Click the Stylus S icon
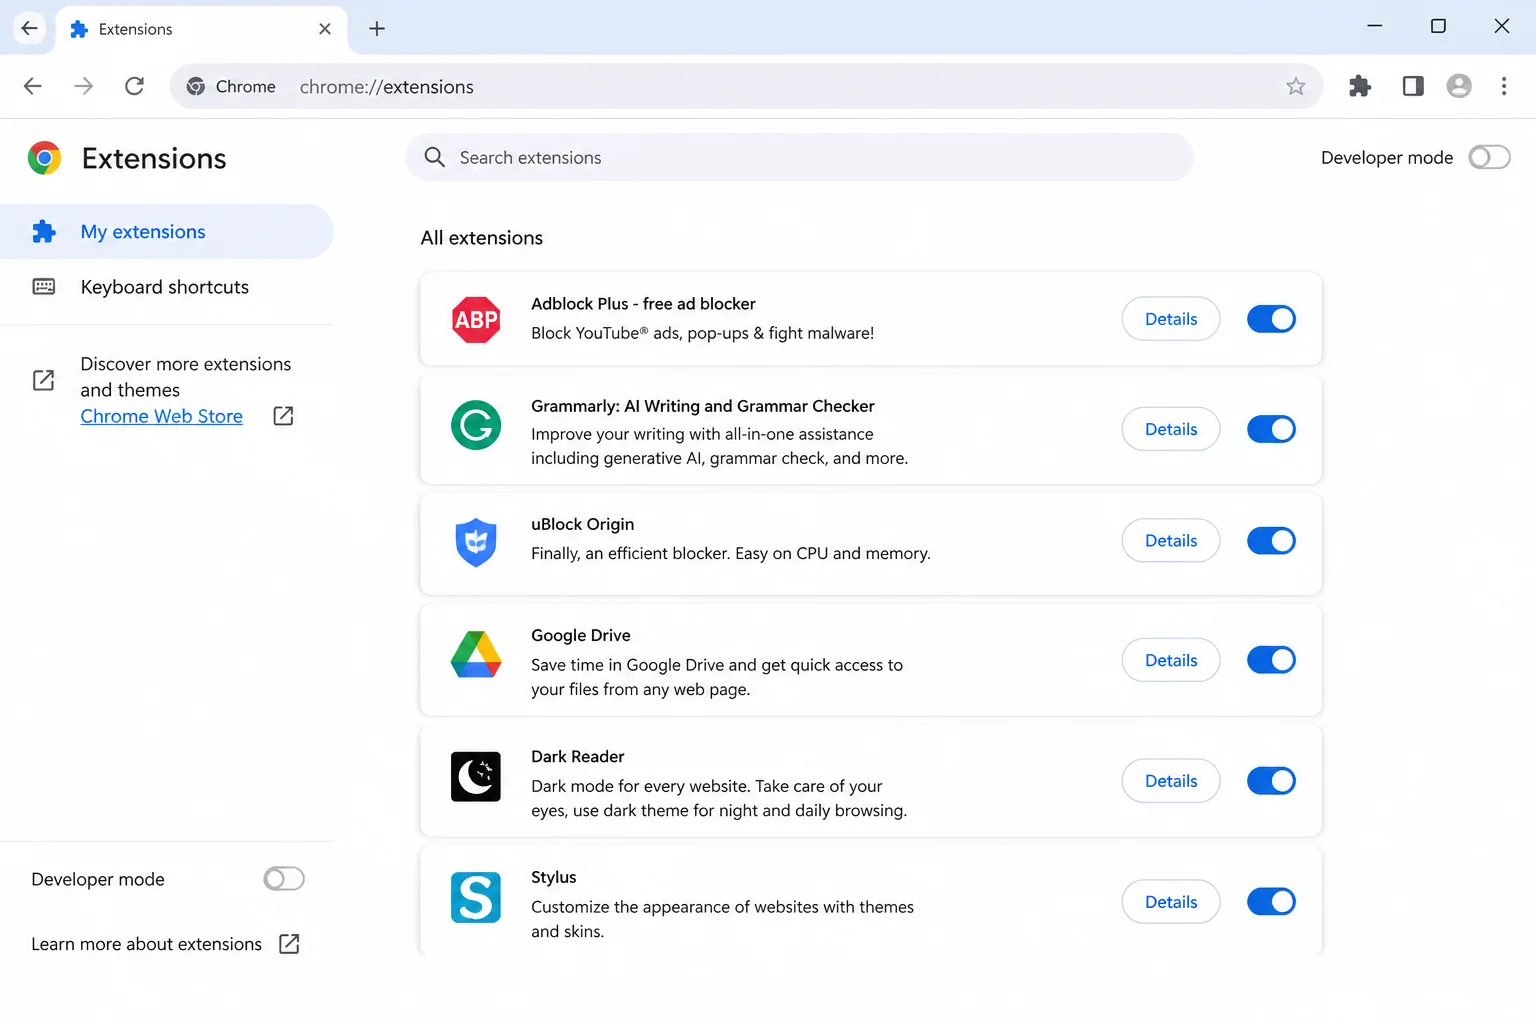 [476, 897]
